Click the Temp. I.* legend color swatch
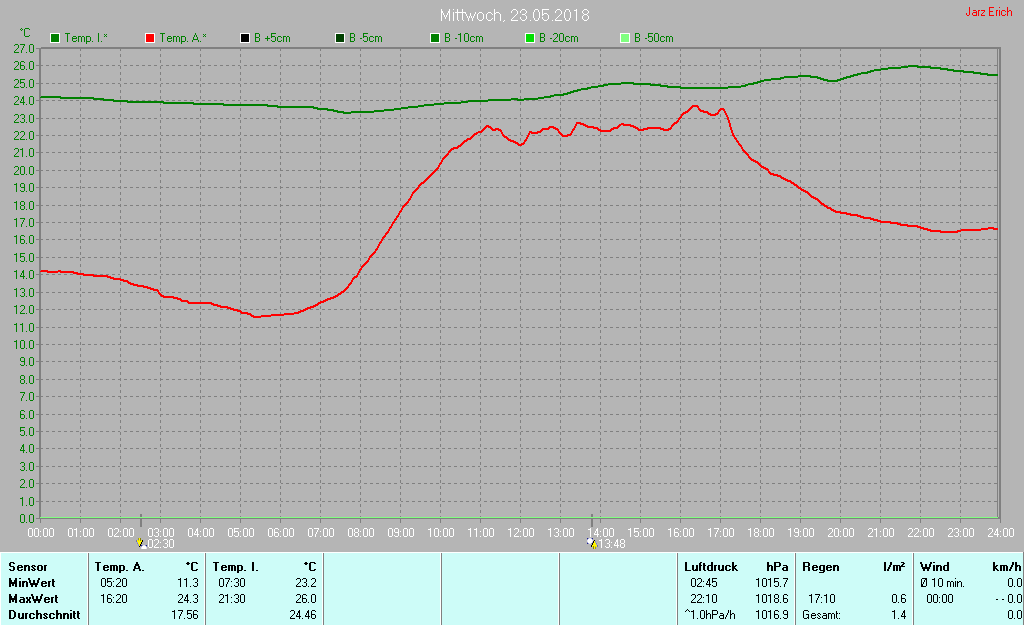This screenshot has width=1024, height=625. pos(55,38)
